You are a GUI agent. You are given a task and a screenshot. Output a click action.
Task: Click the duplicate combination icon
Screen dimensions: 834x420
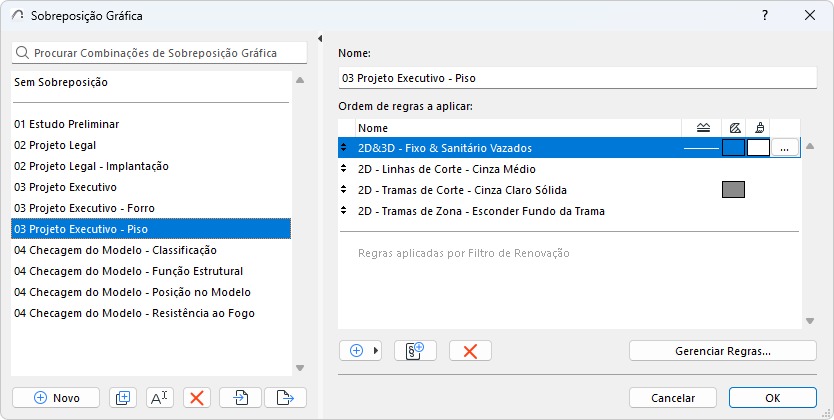[x=122, y=397]
